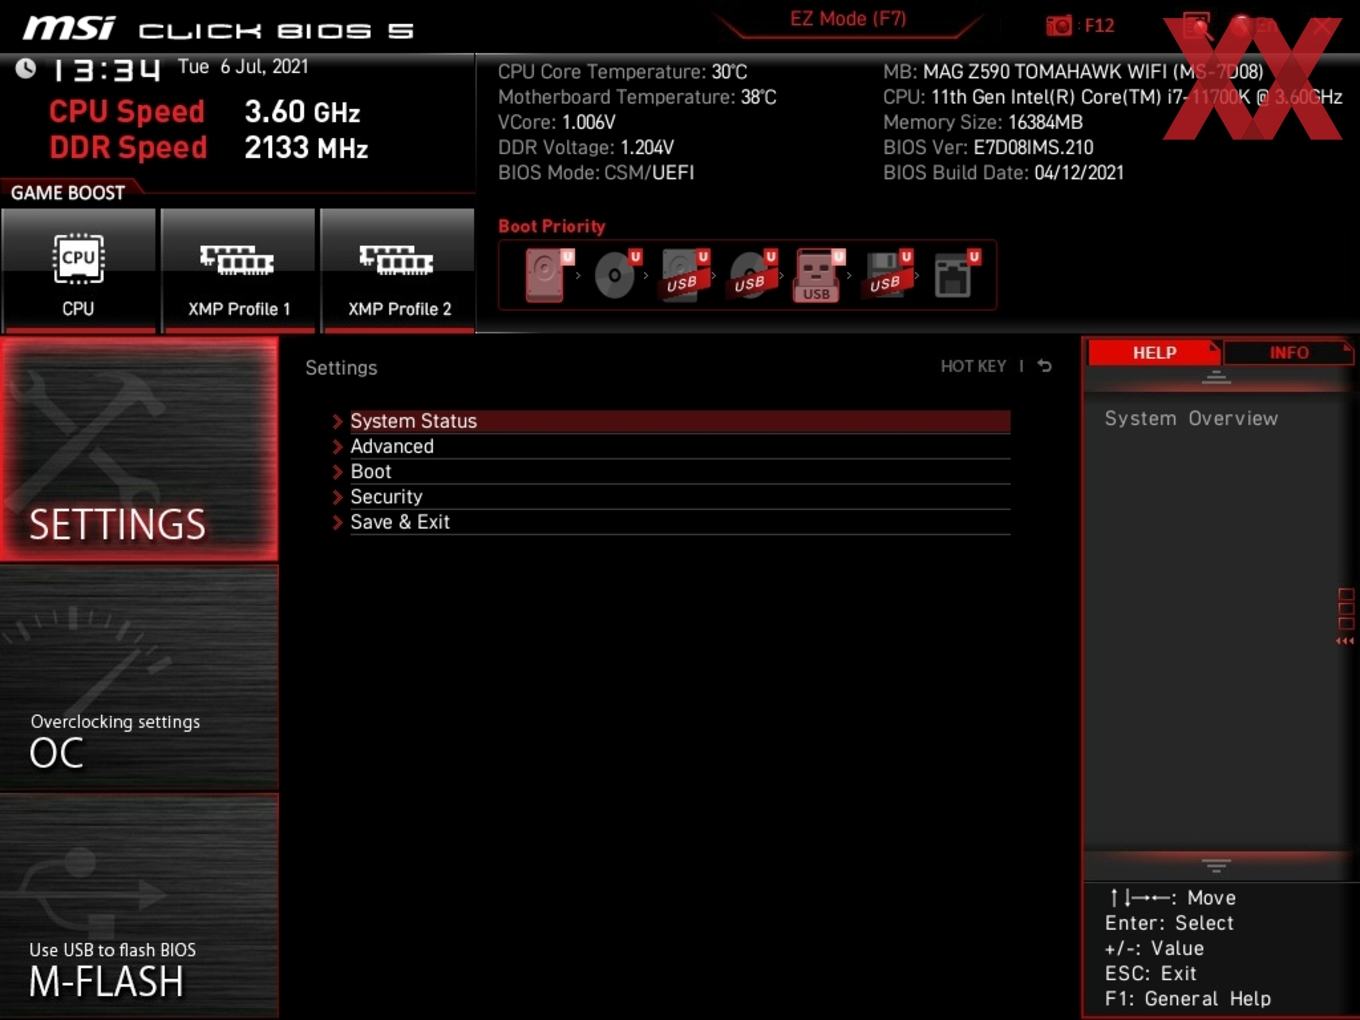Click the DDR Voltage 1.204V reading

(586, 147)
